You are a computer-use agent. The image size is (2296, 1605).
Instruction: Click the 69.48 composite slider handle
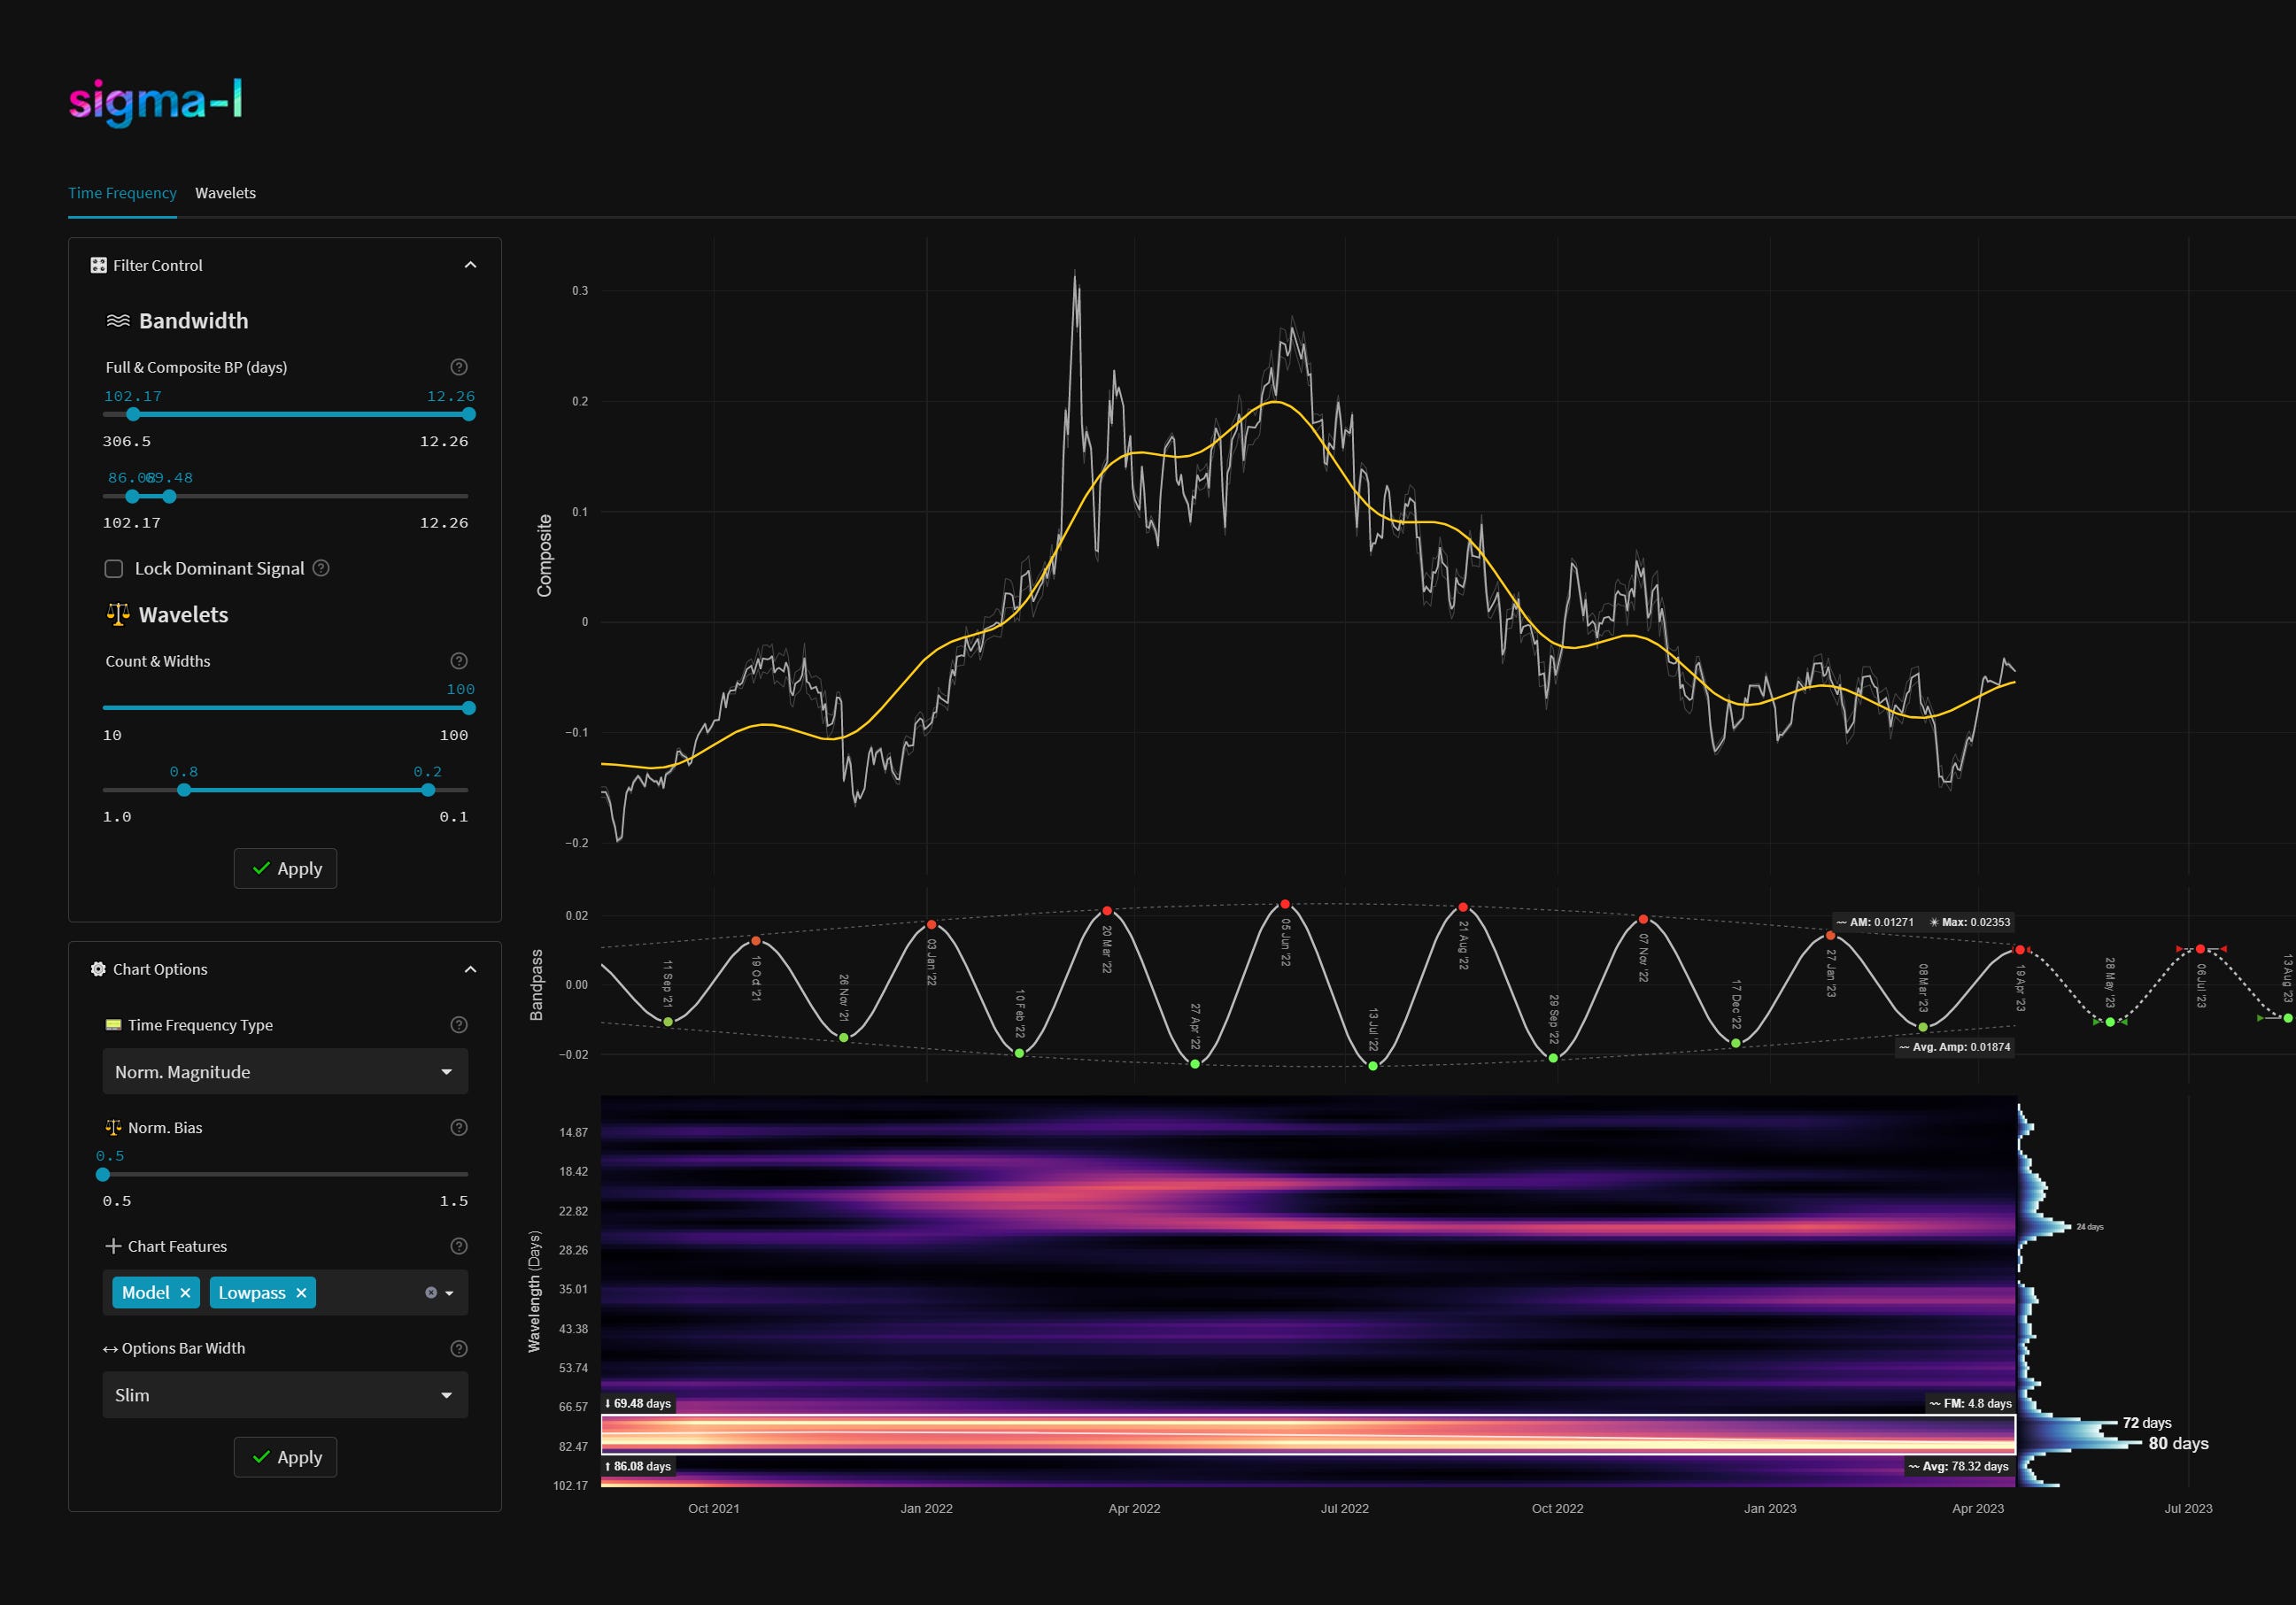tap(169, 496)
